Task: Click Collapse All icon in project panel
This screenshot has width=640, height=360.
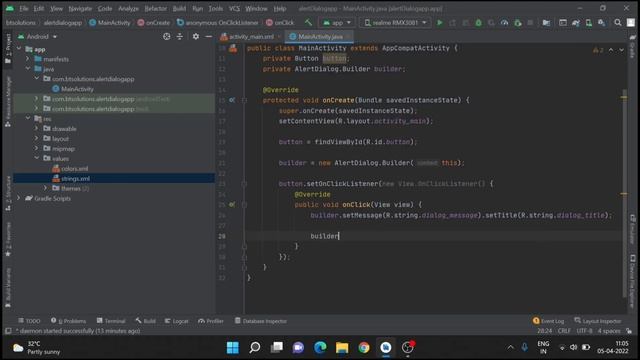Action: 180,37
